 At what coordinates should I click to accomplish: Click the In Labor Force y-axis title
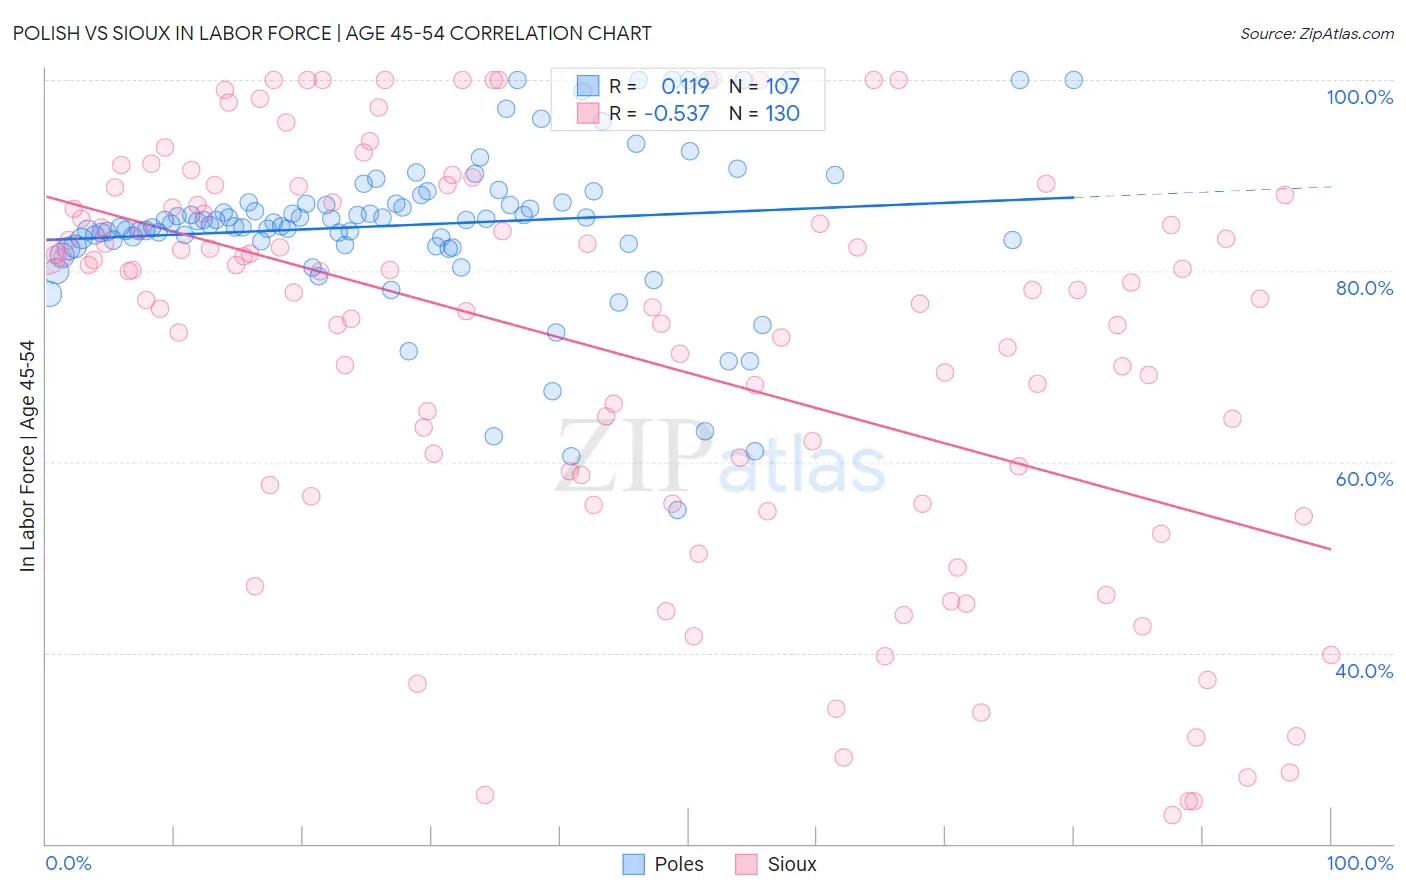coord(27,456)
